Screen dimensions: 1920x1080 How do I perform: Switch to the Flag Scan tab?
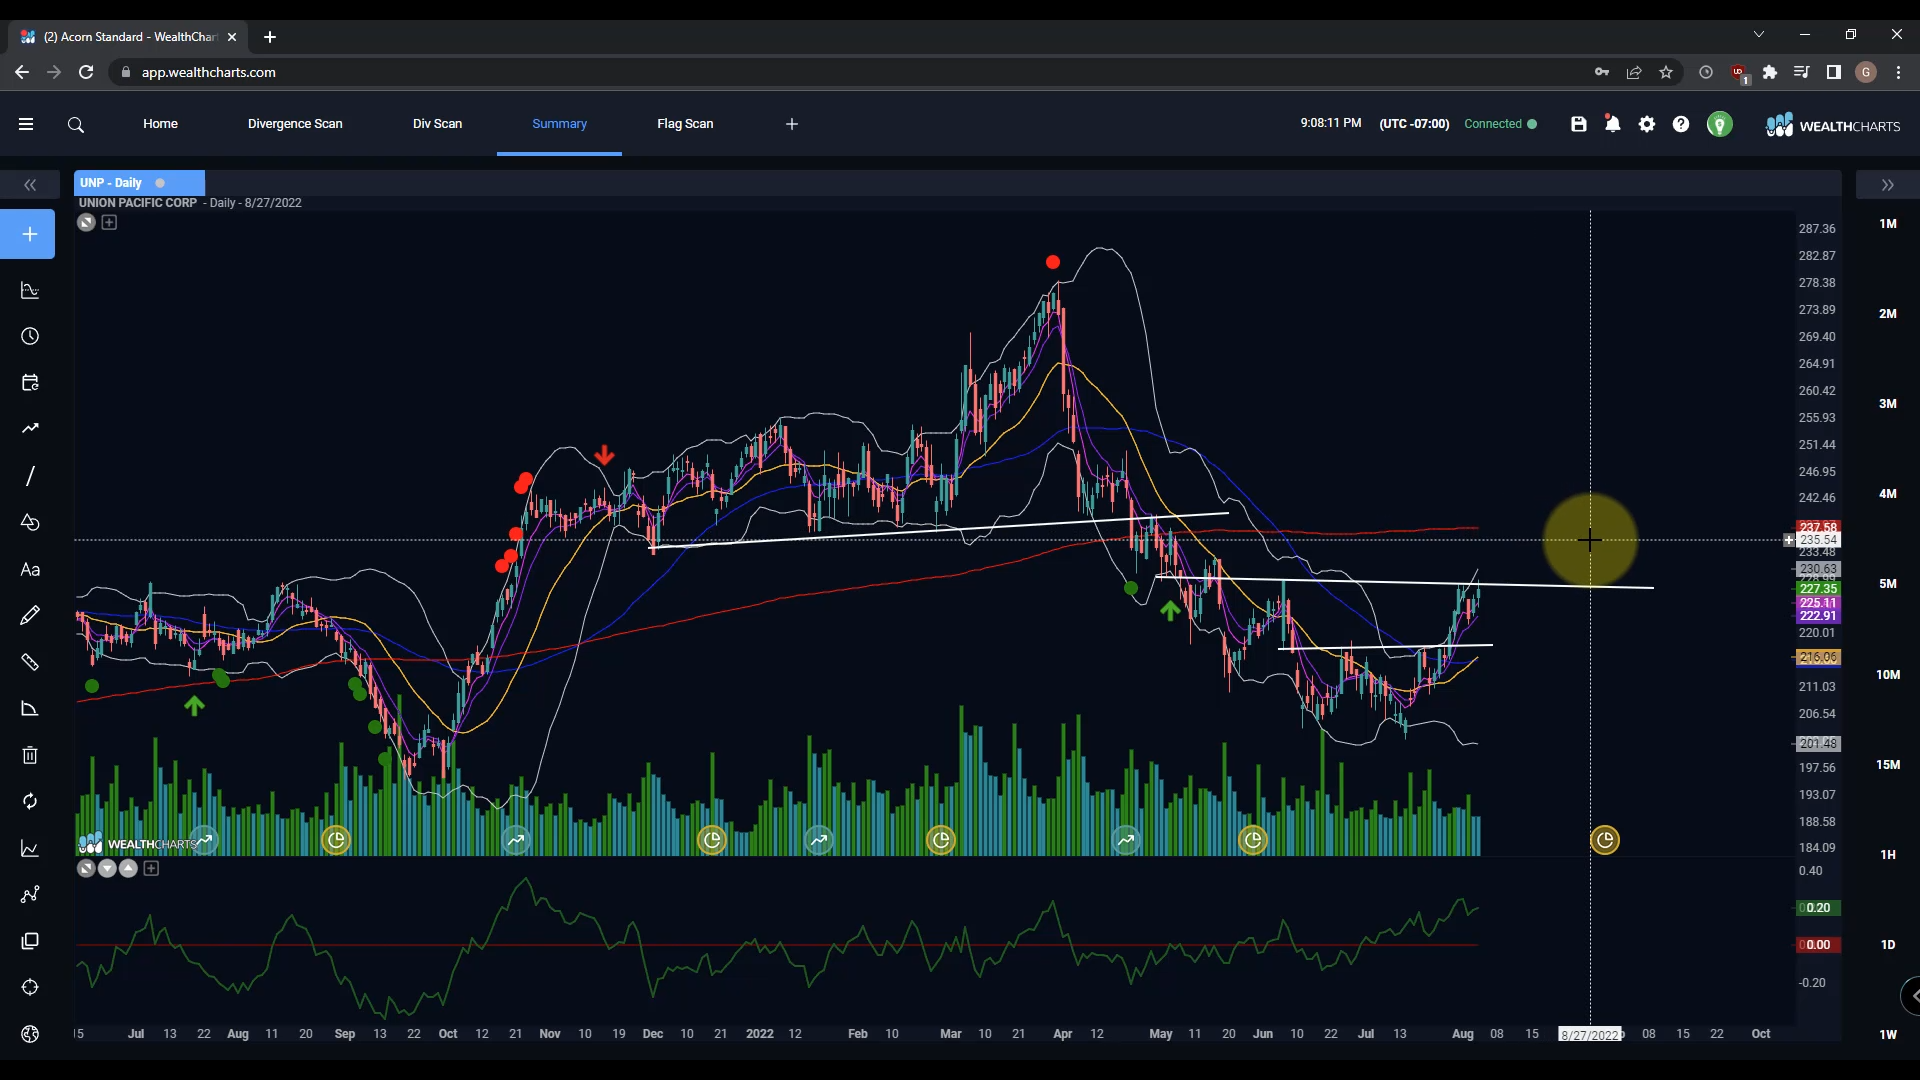685,124
